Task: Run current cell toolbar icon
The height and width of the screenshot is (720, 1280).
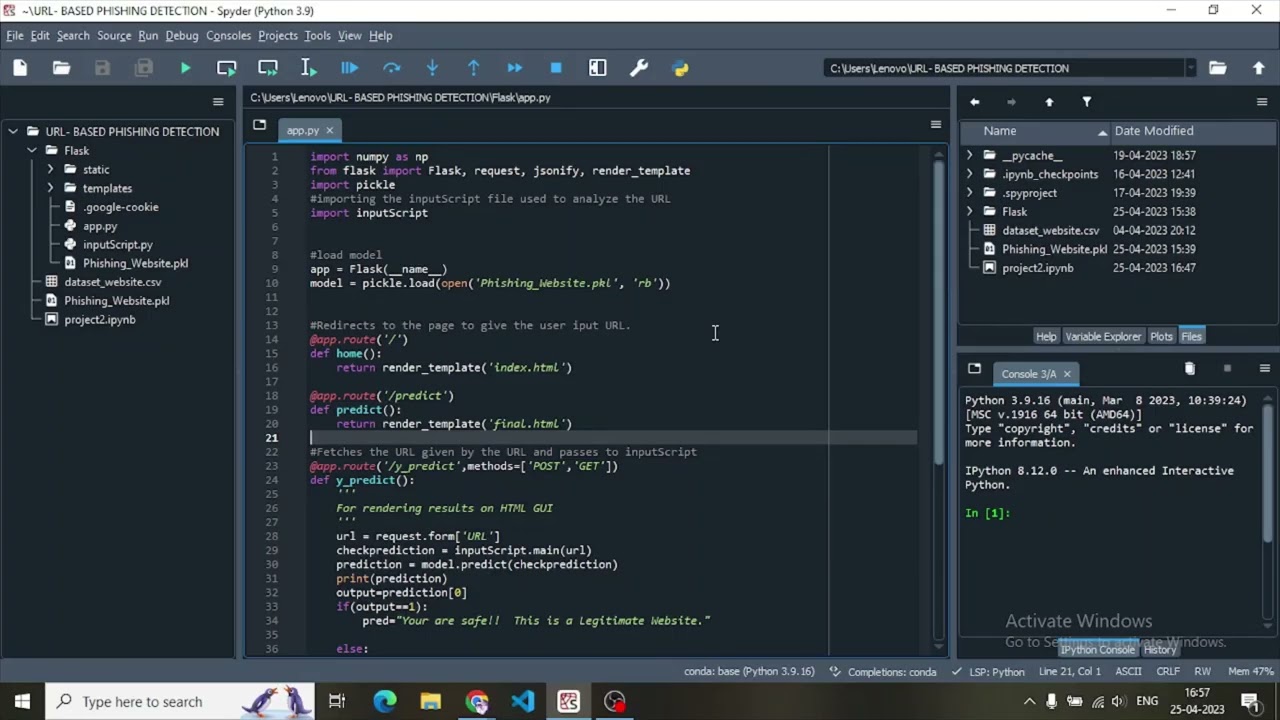Action: [226, 68]
